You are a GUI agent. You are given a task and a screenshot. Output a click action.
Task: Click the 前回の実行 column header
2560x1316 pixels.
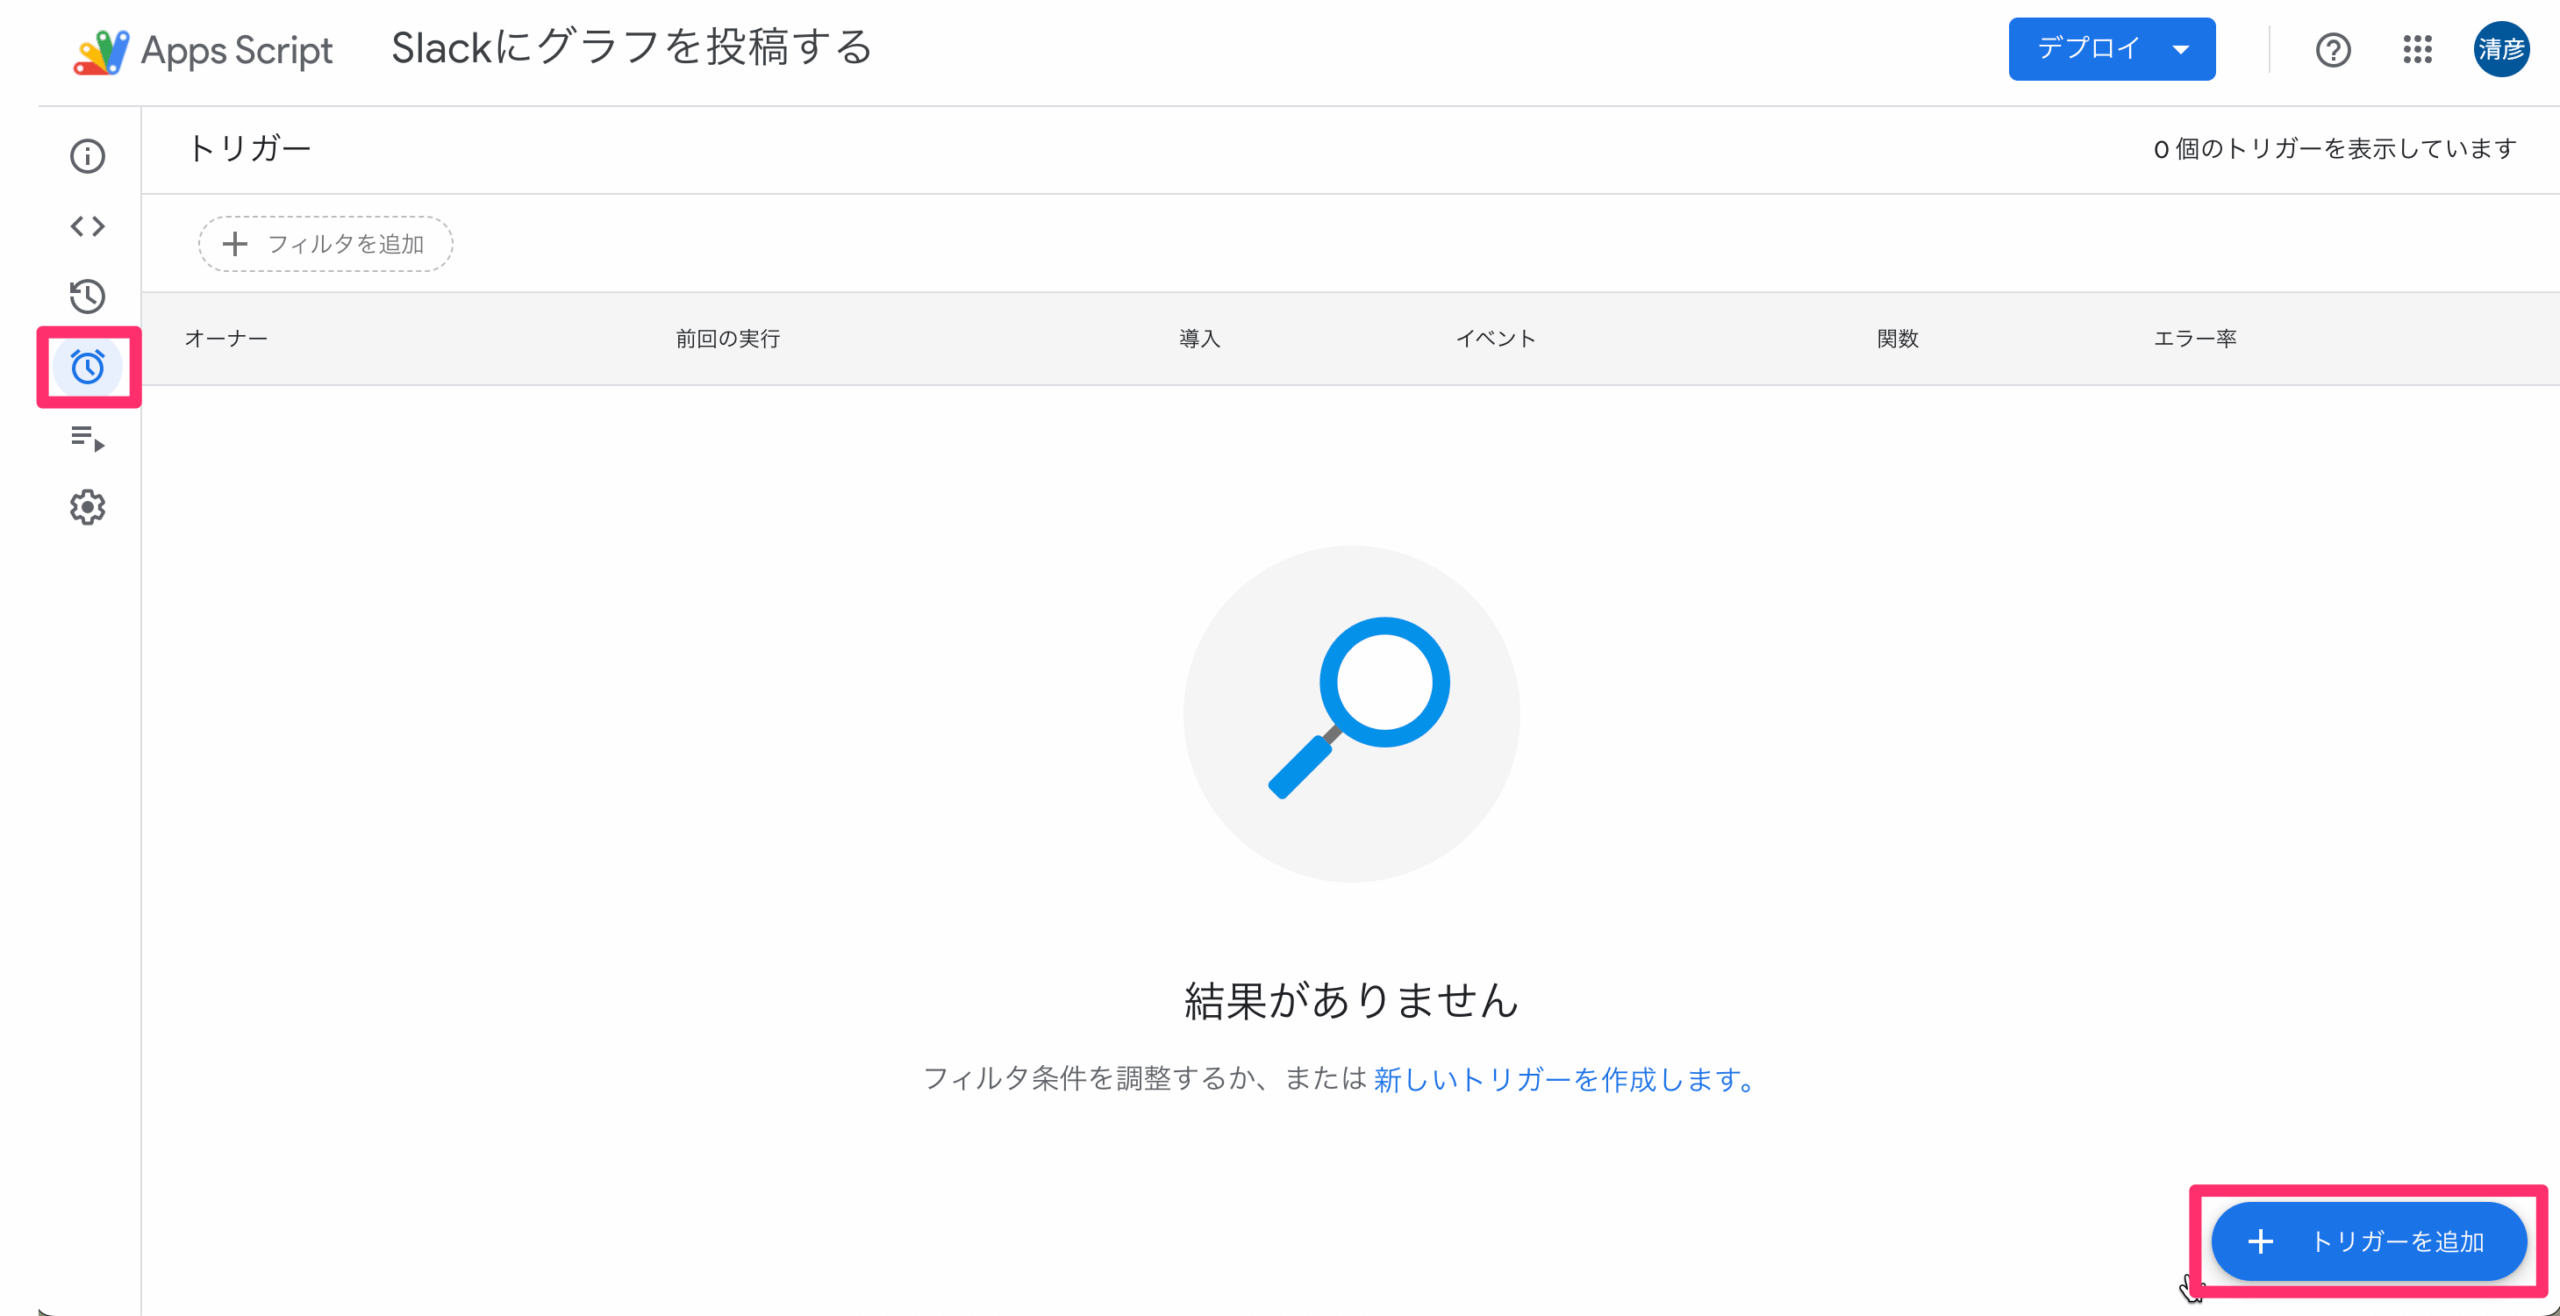(727, 338)
